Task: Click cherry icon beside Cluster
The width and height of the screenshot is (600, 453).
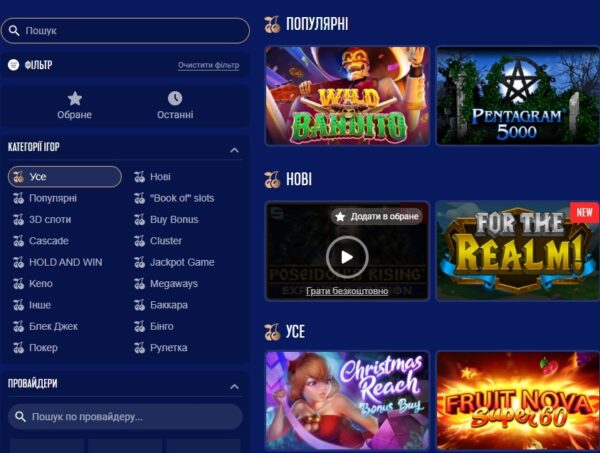Action: coord(139,241)
